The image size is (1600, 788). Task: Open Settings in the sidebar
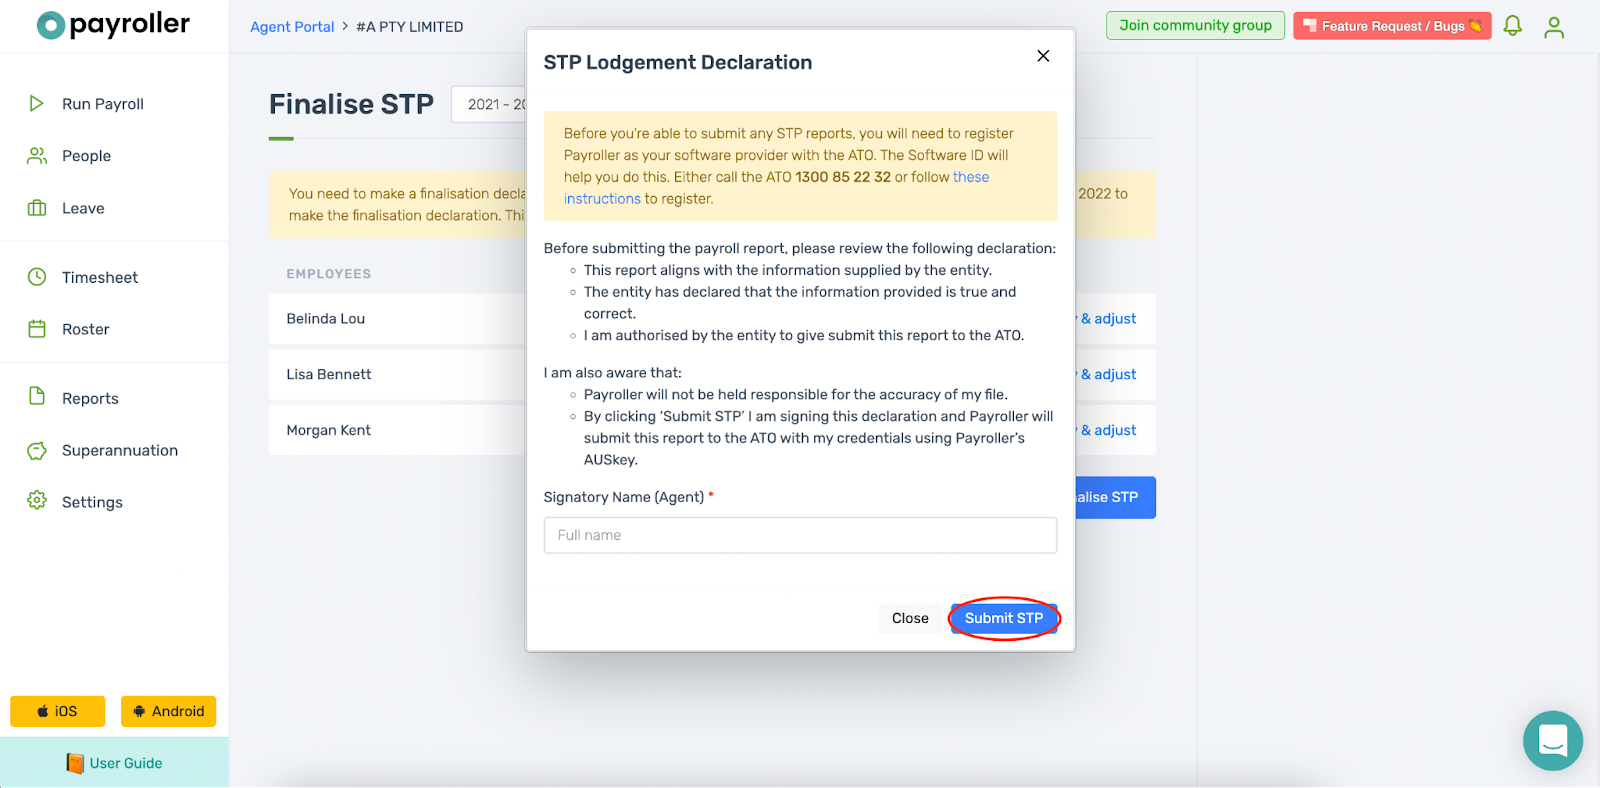[92, 502]
